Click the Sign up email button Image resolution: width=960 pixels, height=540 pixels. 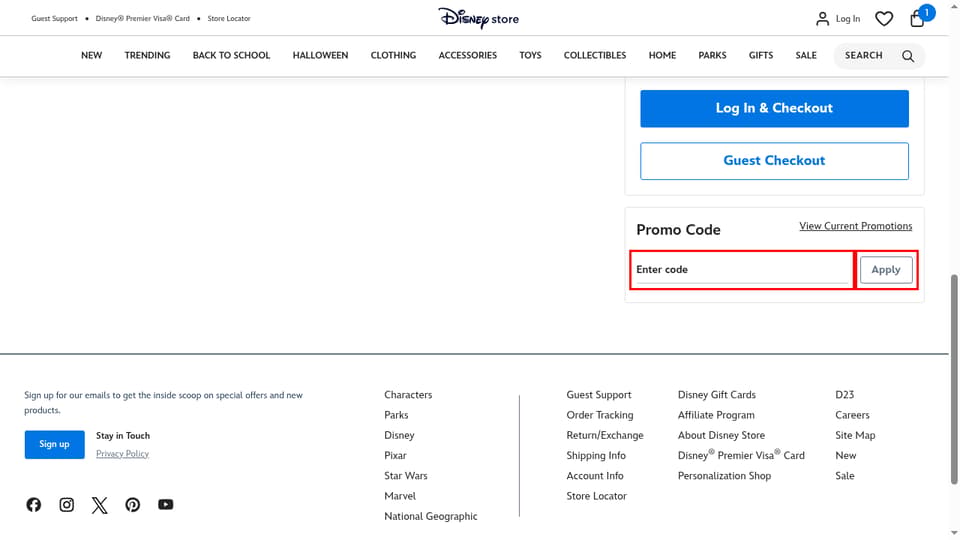tap(54, 444)
